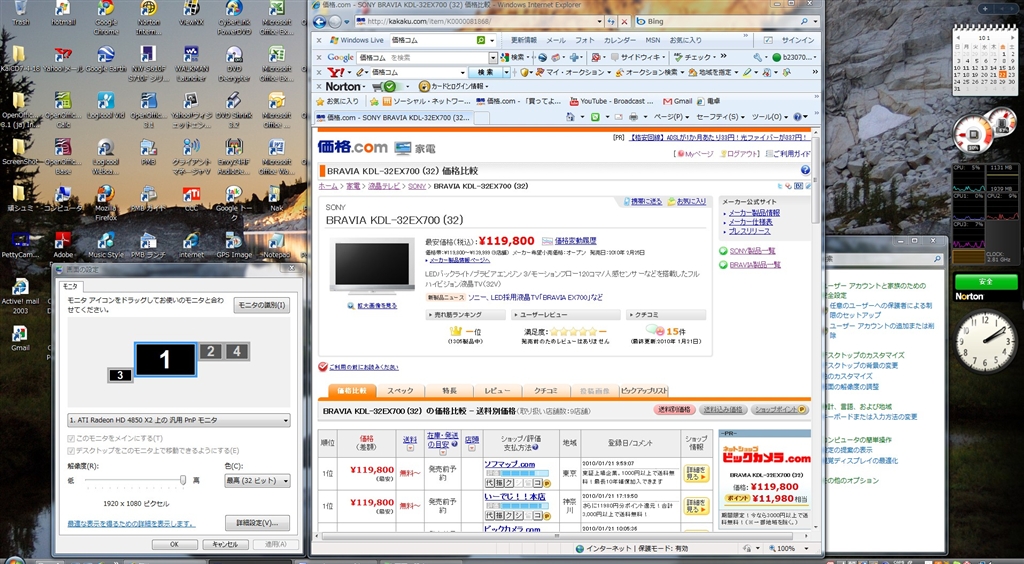Select monitor 1 in display settings
Screen dimensions: 1024x564
(x=165, y=360)
